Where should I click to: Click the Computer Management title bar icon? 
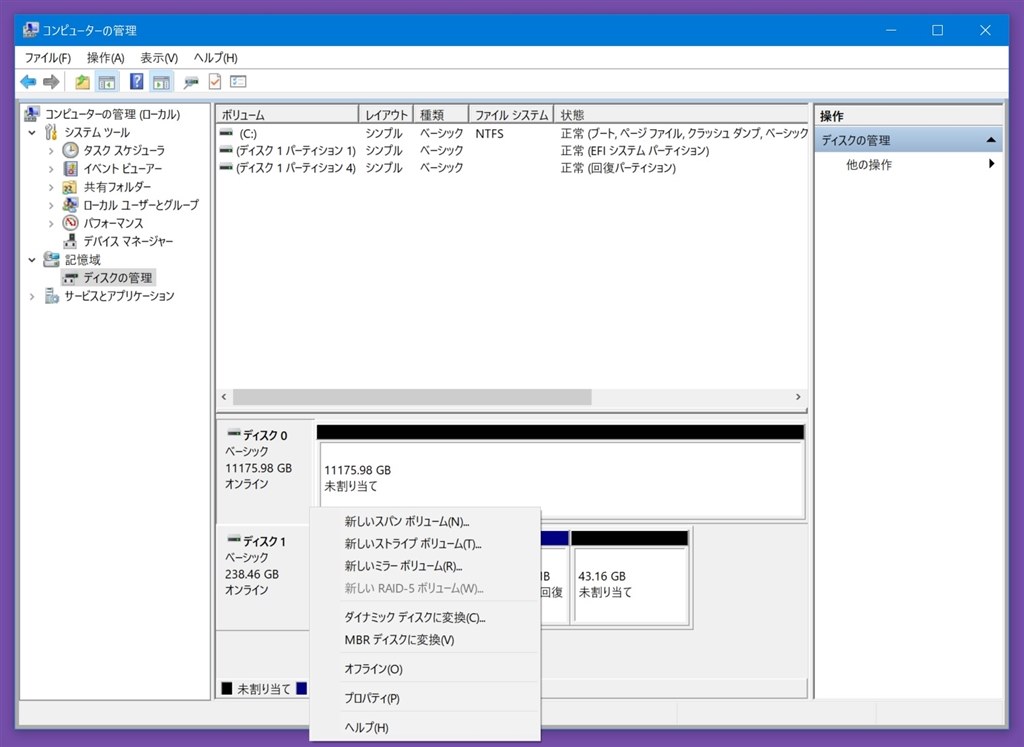coord(31,30)
